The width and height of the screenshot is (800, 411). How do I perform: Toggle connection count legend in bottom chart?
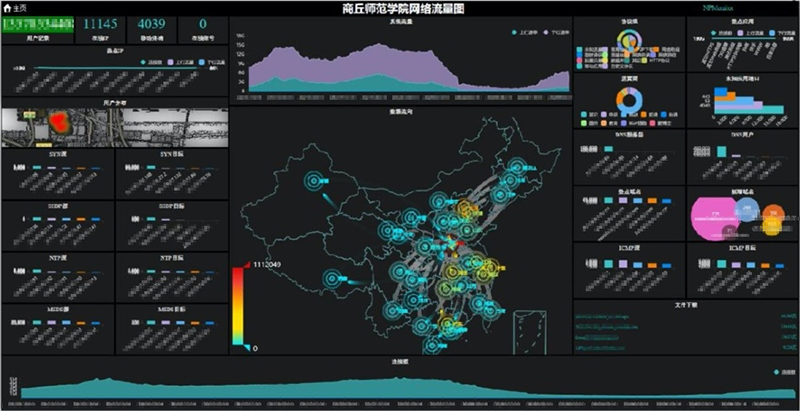click(776, 372)
